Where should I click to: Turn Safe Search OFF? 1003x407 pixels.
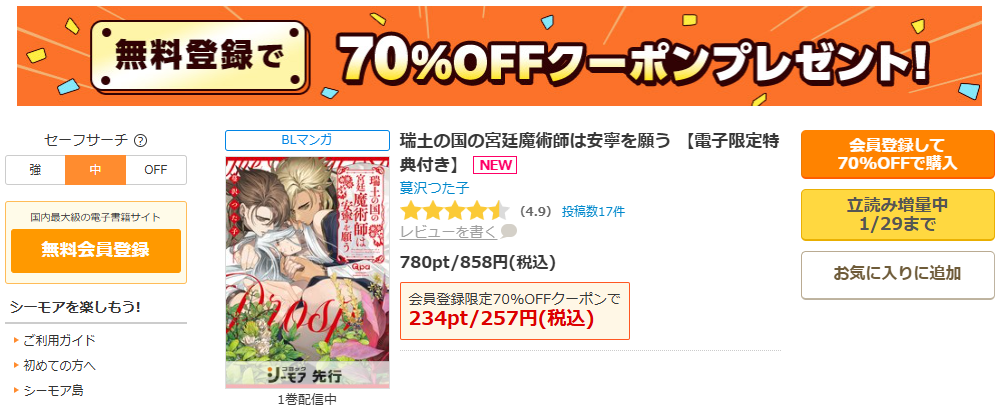(156, 170)
